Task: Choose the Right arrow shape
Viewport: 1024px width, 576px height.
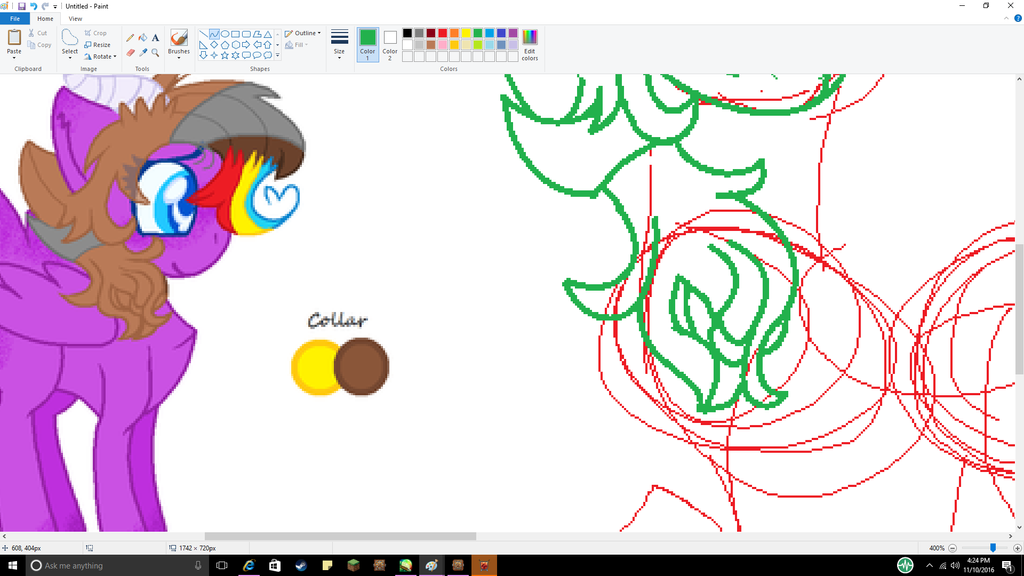Action: pyautogui.click(x=246, y=45)
